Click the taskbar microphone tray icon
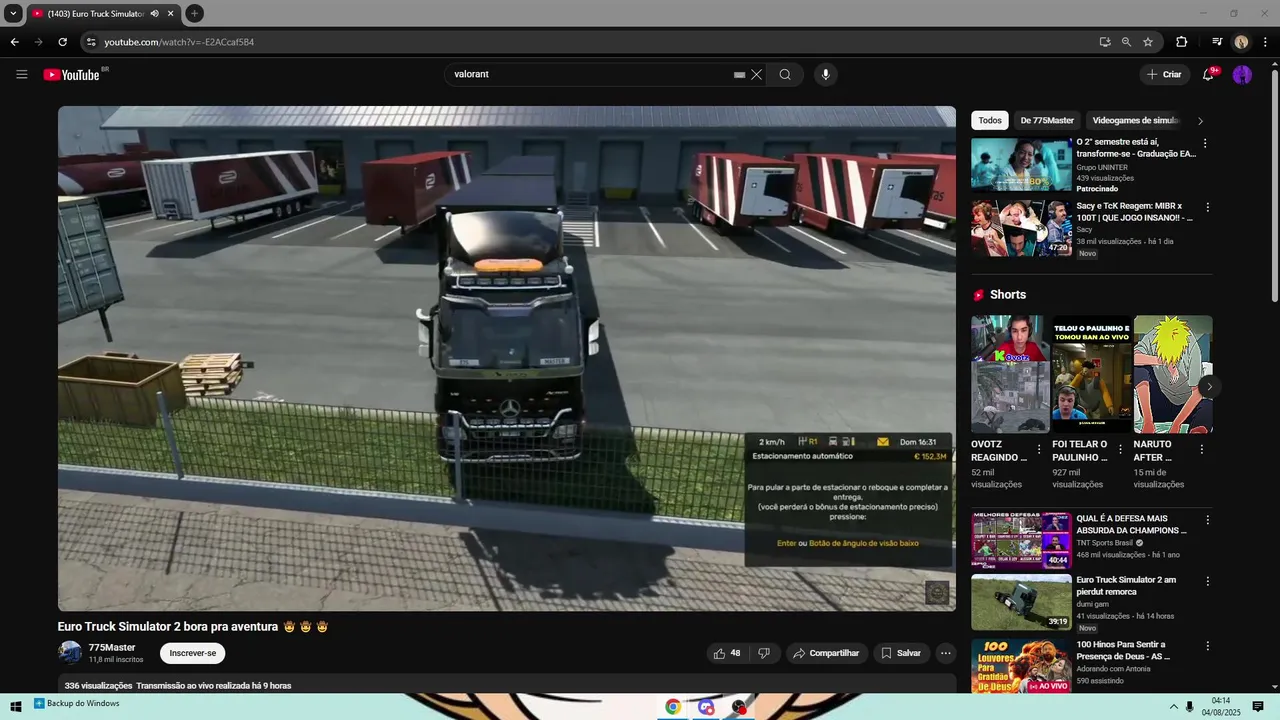This screenshot has width=1280, height=720. pos(1189,706)
